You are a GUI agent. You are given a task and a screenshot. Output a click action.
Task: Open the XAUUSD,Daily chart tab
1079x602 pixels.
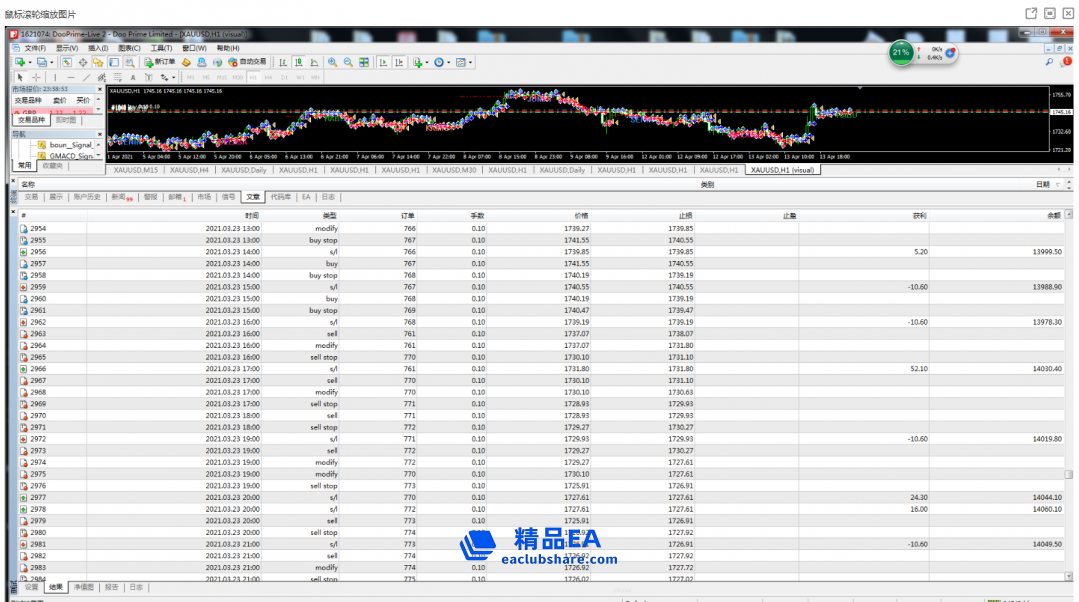[x=244, y=170]
